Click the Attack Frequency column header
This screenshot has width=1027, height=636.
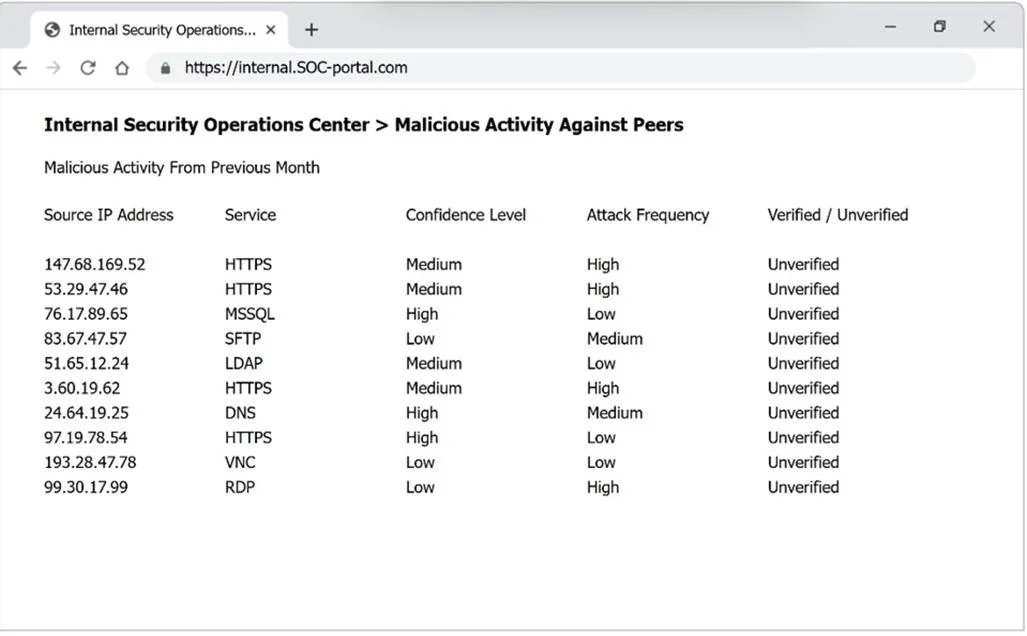pos(648,215)
